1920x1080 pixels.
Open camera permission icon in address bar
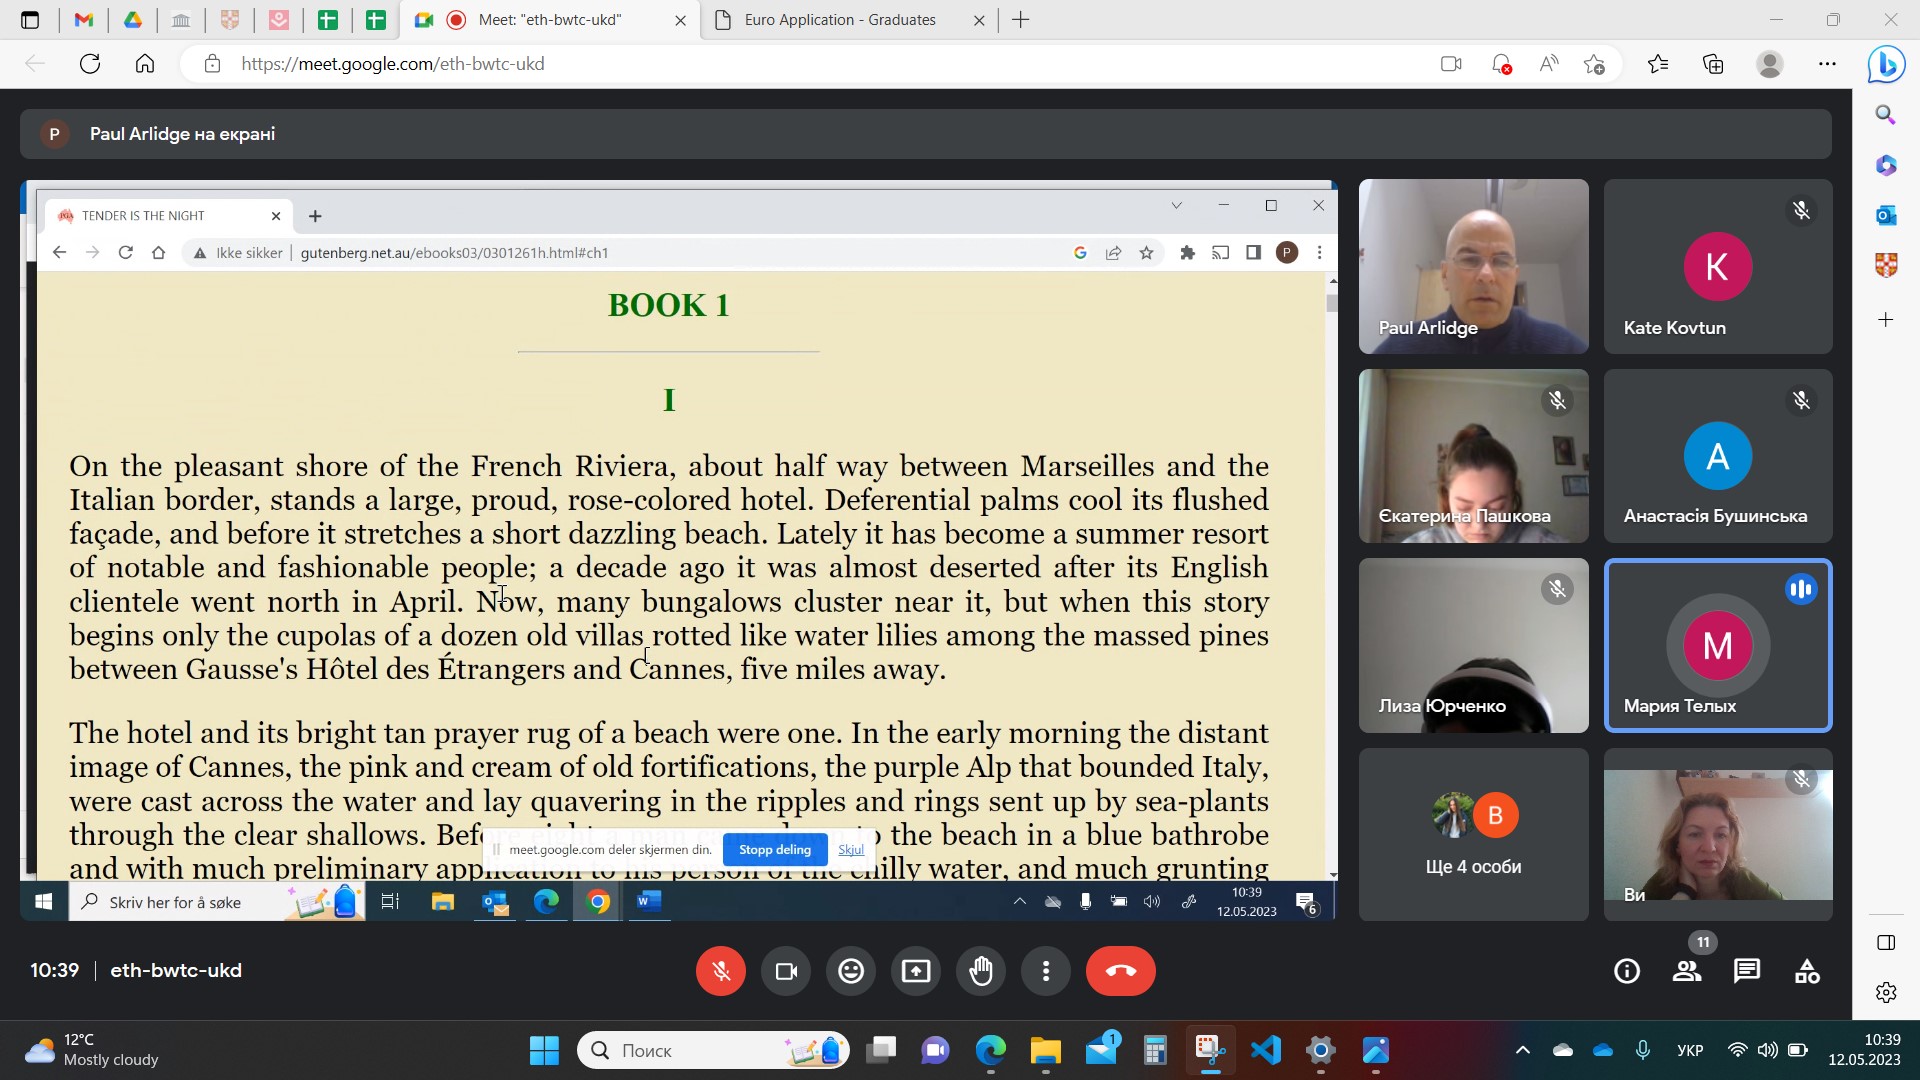click(1451, 64)
